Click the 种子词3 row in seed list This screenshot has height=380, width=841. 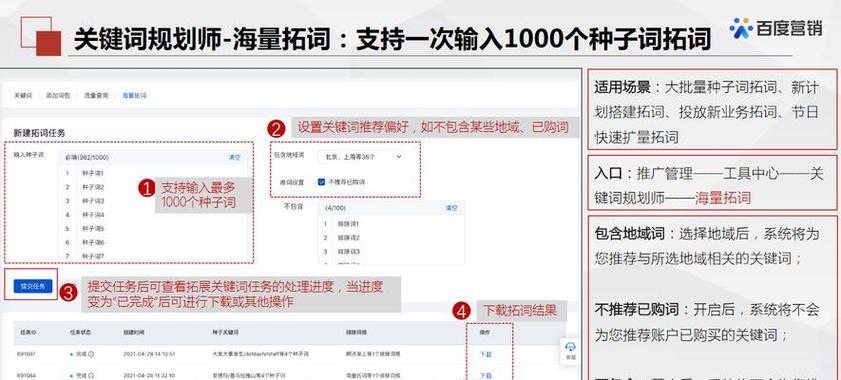(x=154, y=201)
